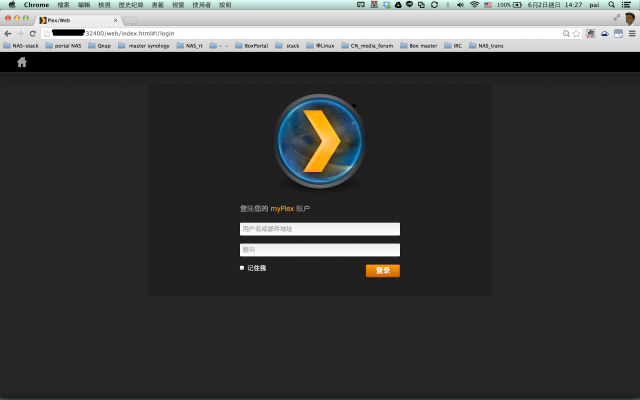Open the NAS_rt bookmark folder

point(189,46)
